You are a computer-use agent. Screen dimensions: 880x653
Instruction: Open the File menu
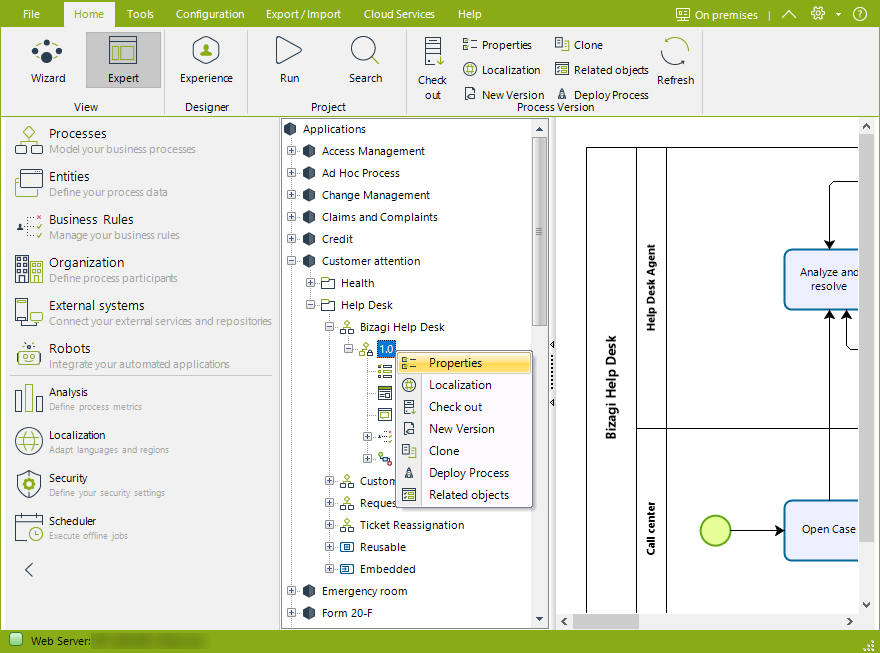coord(31,14)
